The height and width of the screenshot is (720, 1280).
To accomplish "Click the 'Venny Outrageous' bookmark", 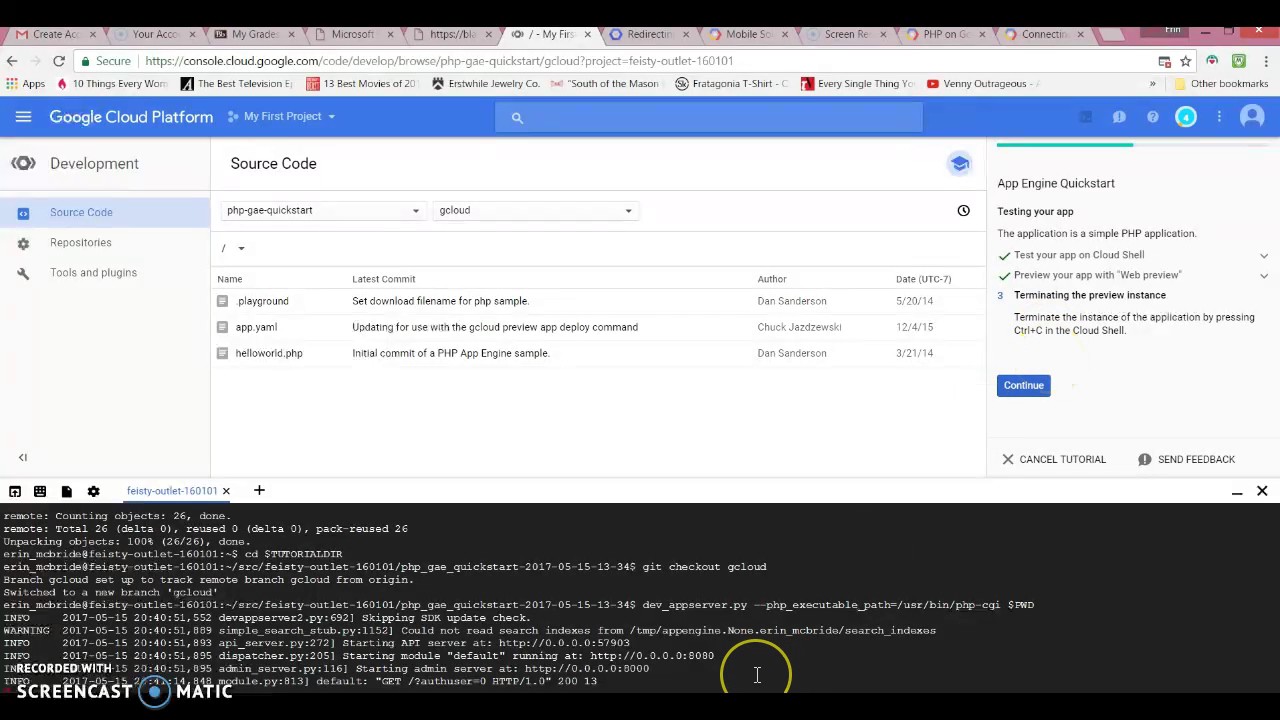I will (983, 84).
